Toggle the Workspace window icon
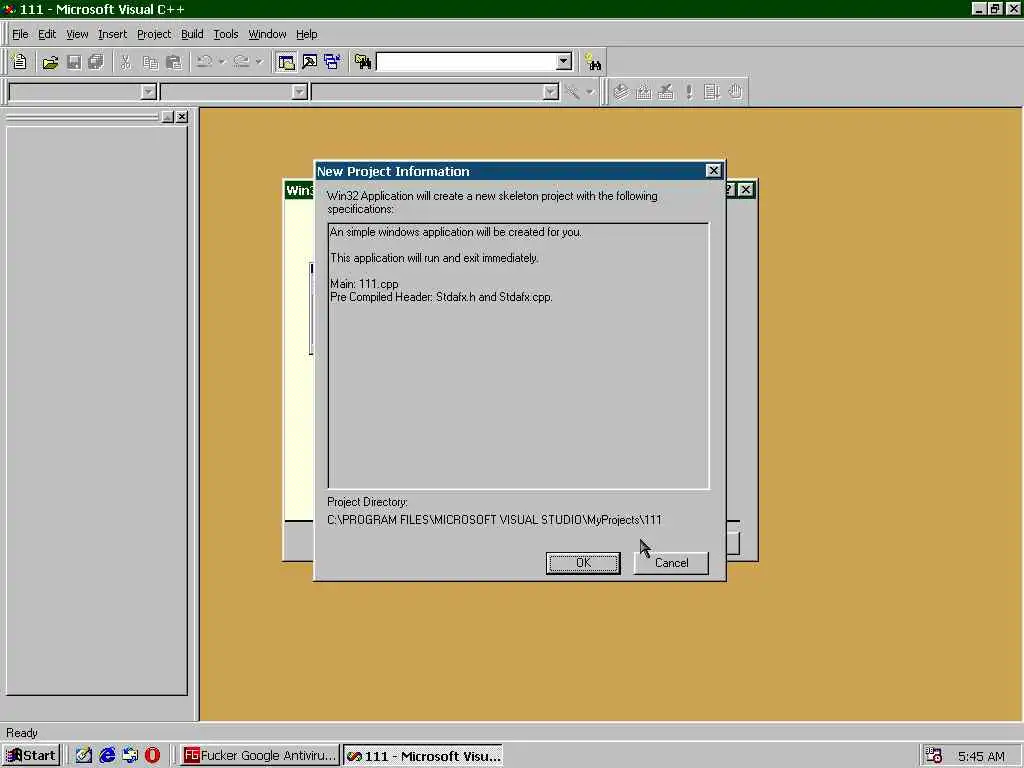 [x=286, y=62]
